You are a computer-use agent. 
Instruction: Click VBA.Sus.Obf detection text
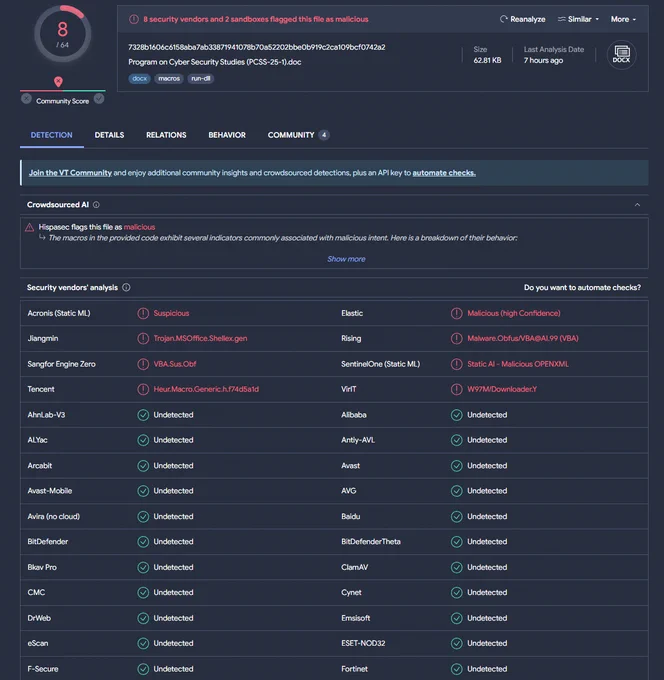(175, 364)
